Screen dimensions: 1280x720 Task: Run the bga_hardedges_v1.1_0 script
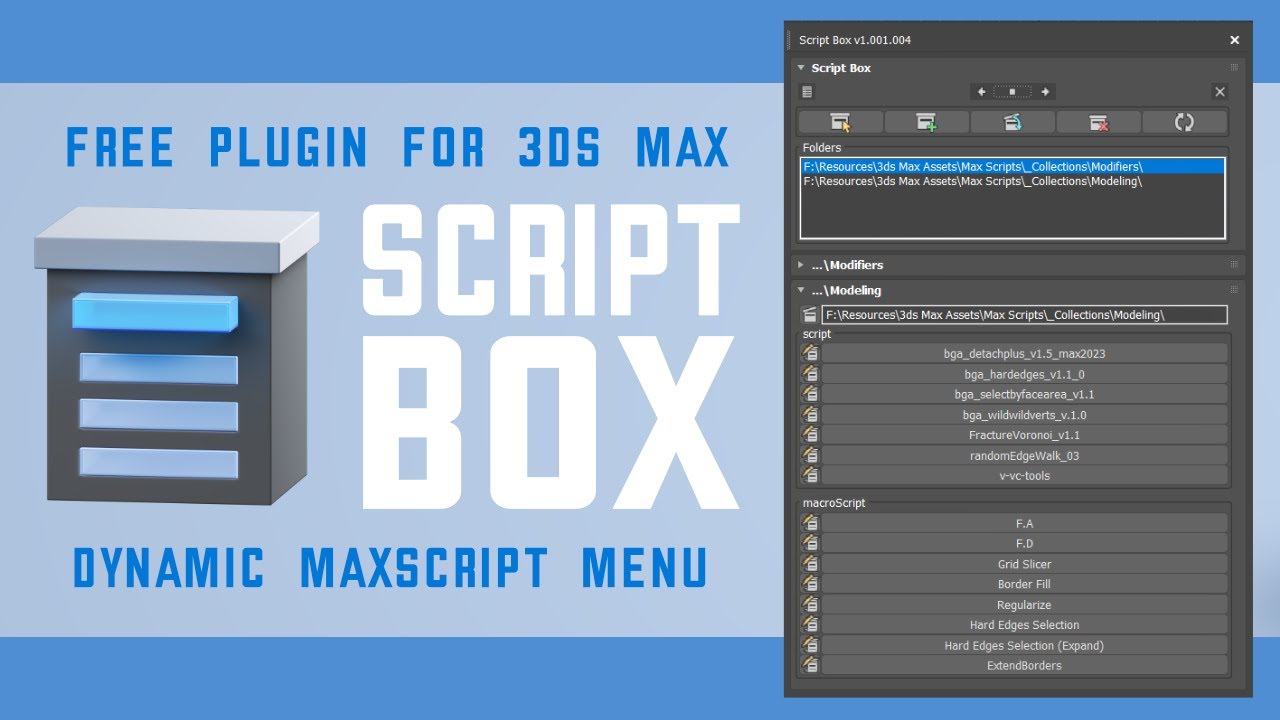pyautogui.click(x=1024, y=374)
